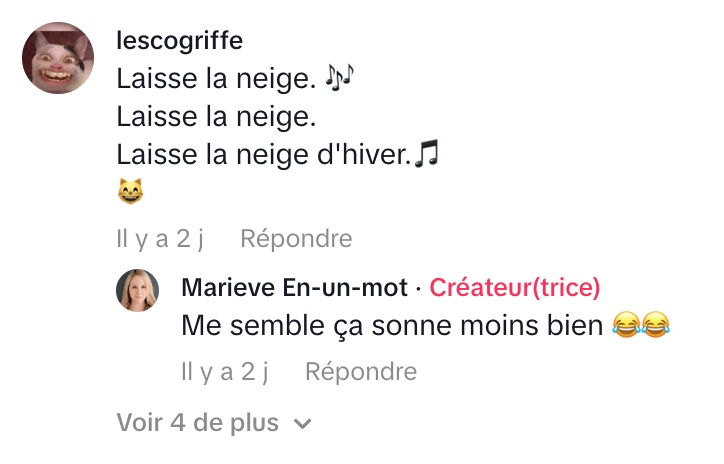Click the second "Laisse la neige." line
This screenshot has height=464, width=724.
click(x=216, y=117)
